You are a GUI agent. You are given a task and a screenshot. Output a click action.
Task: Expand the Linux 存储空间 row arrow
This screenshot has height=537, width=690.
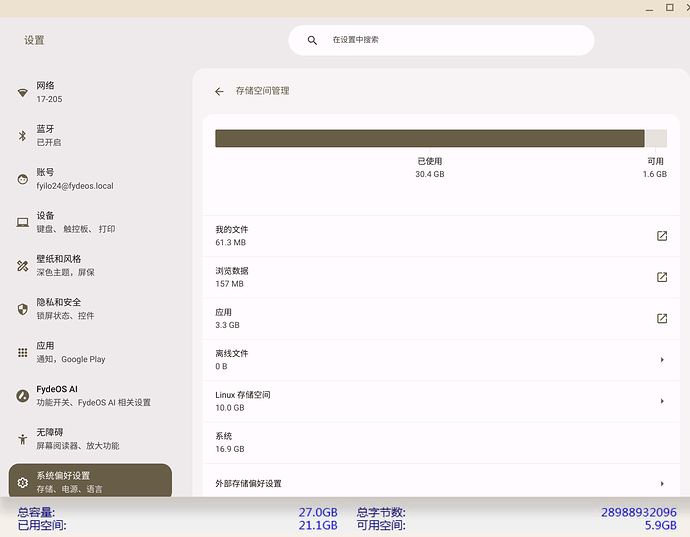click(662, 401)
